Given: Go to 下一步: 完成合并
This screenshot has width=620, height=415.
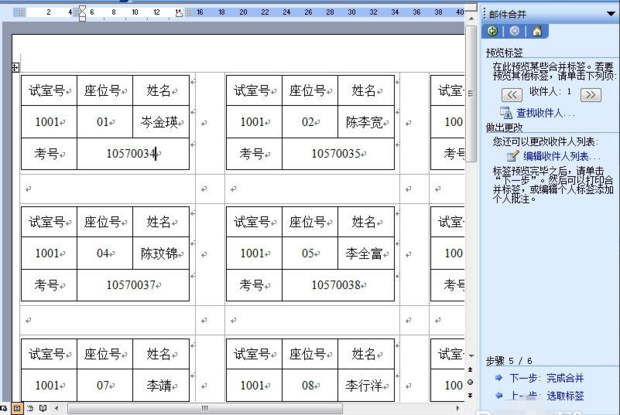Looking at the screenshot, I should [546, 378].
